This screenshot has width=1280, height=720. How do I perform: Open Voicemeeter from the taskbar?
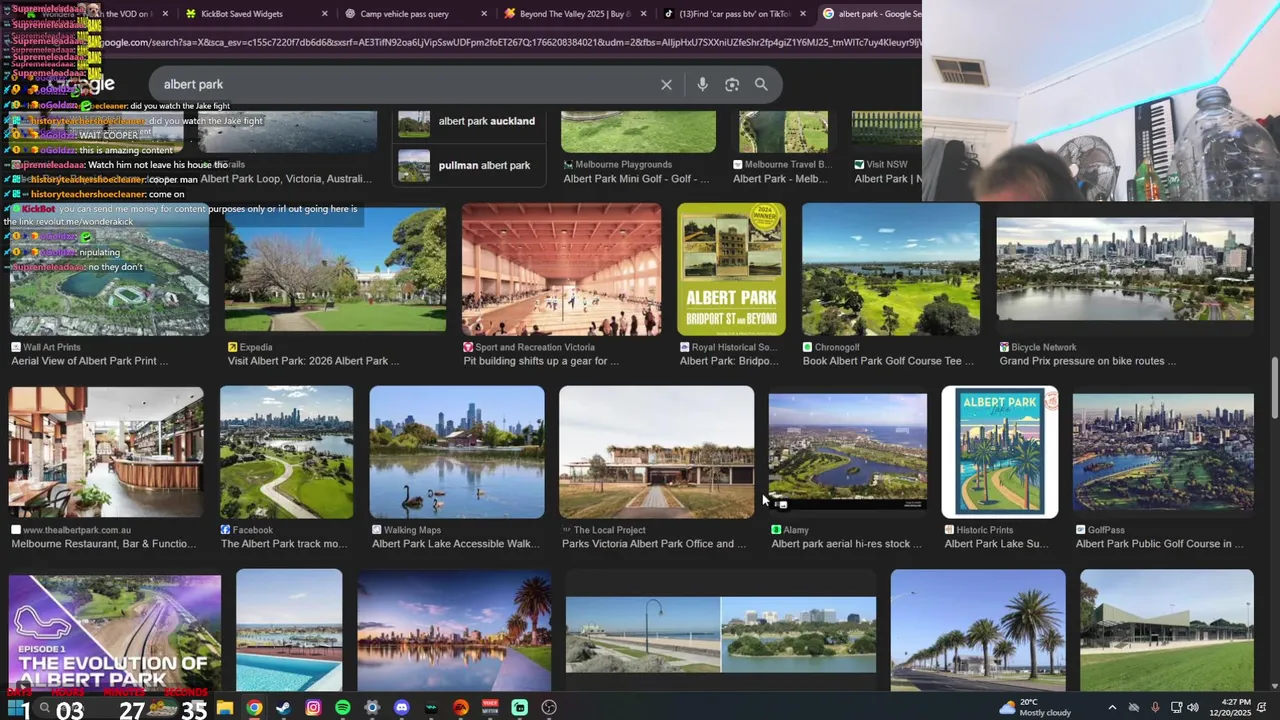pos(490,708)
